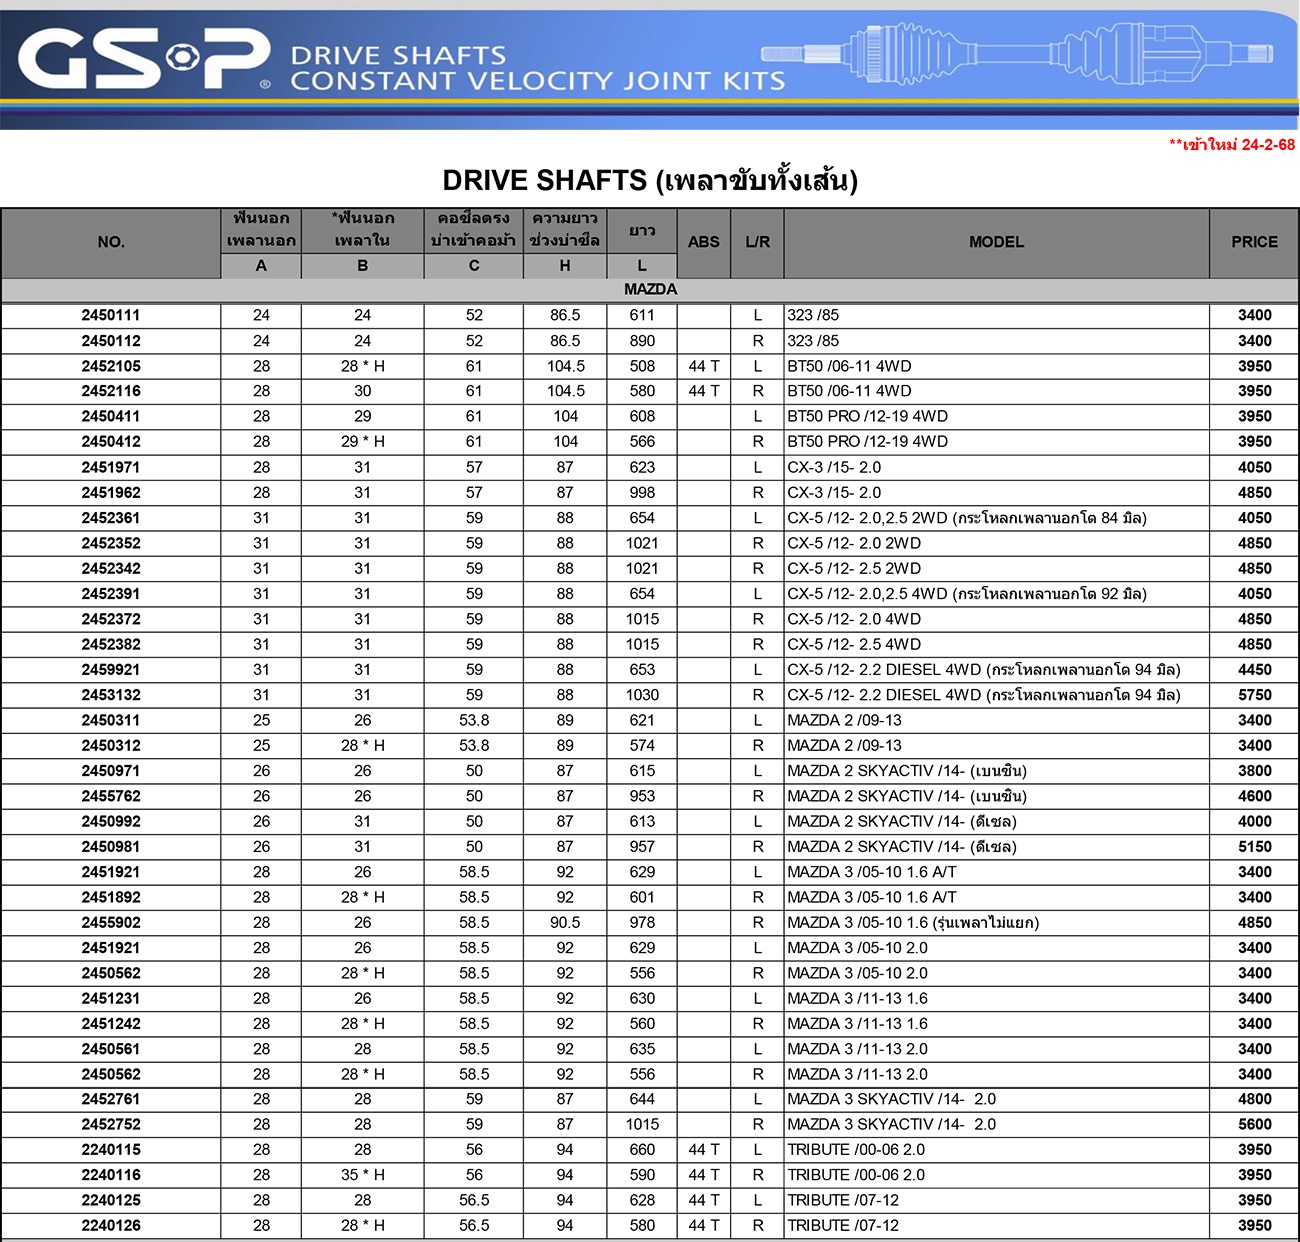
Task: Click the '44 T' ABS cell of row 2240125
Action: click(704, 1200)
